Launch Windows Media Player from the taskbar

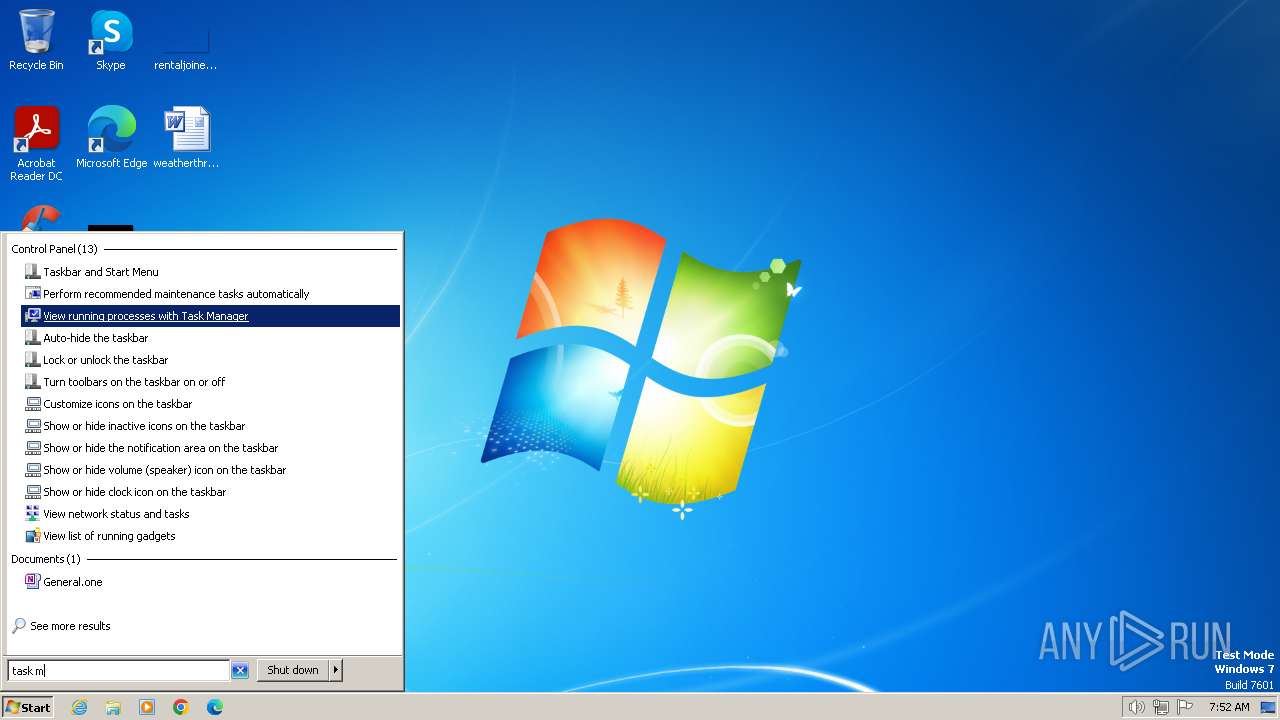pos(147,707)
